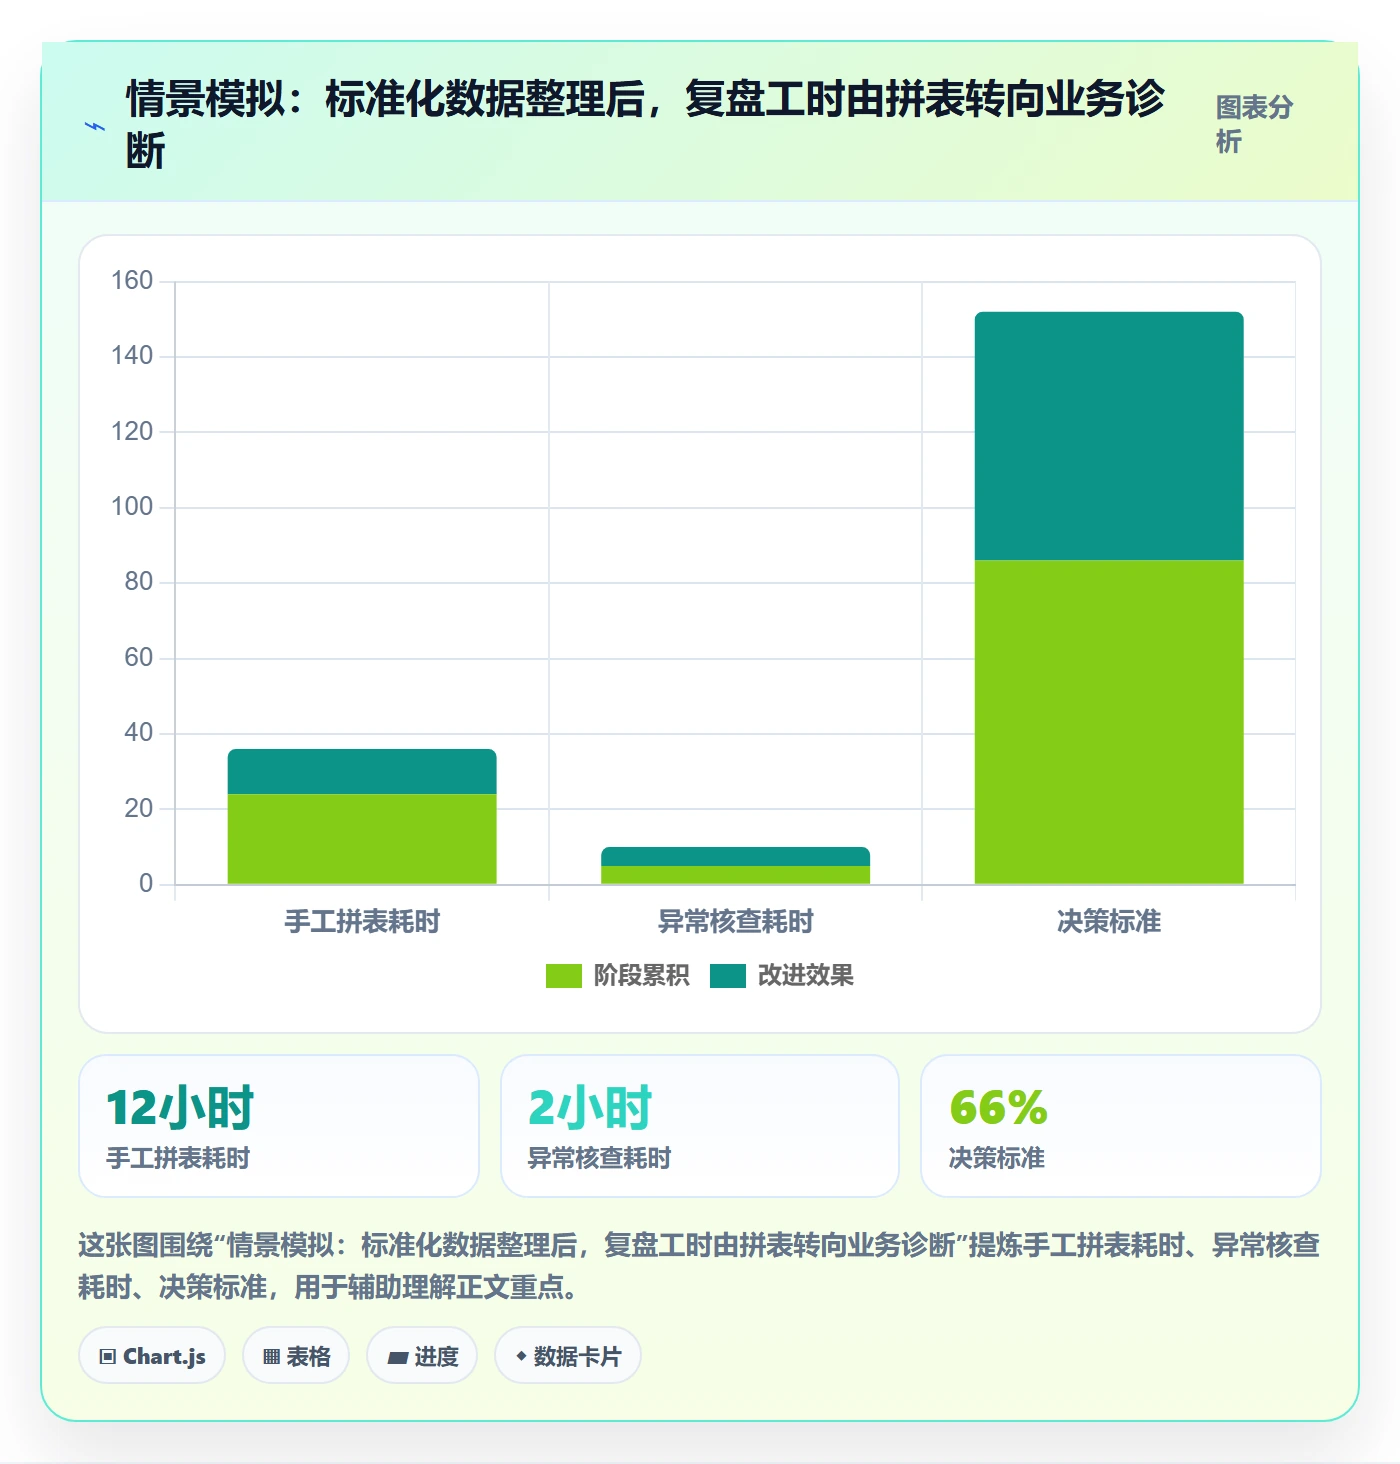Toggle the 阶段累积 legend item
1400x1464 pixels.
[617, 975]
